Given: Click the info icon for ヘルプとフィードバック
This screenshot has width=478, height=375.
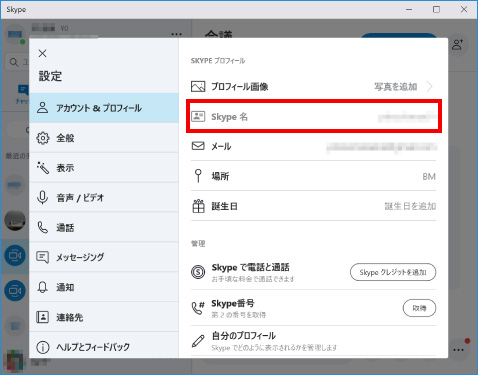Looking at the screenshot, I should (43, 347).
